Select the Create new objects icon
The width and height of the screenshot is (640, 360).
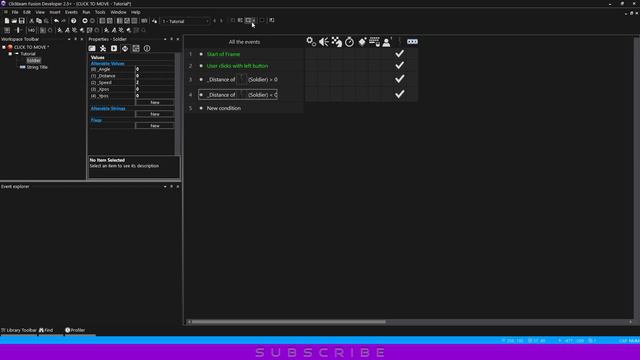[362, 42]
